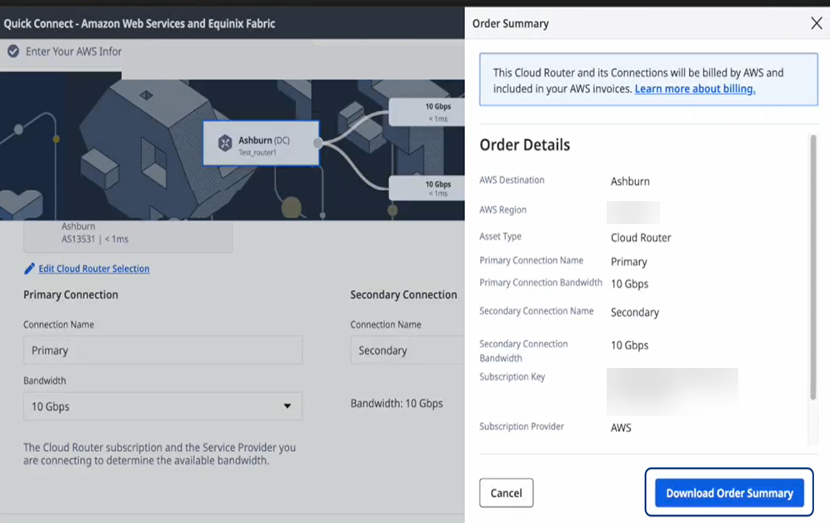Open Edit Cloud Router Selection link
Viewport: 830px width, 524px height.
(x=93, y=269)
